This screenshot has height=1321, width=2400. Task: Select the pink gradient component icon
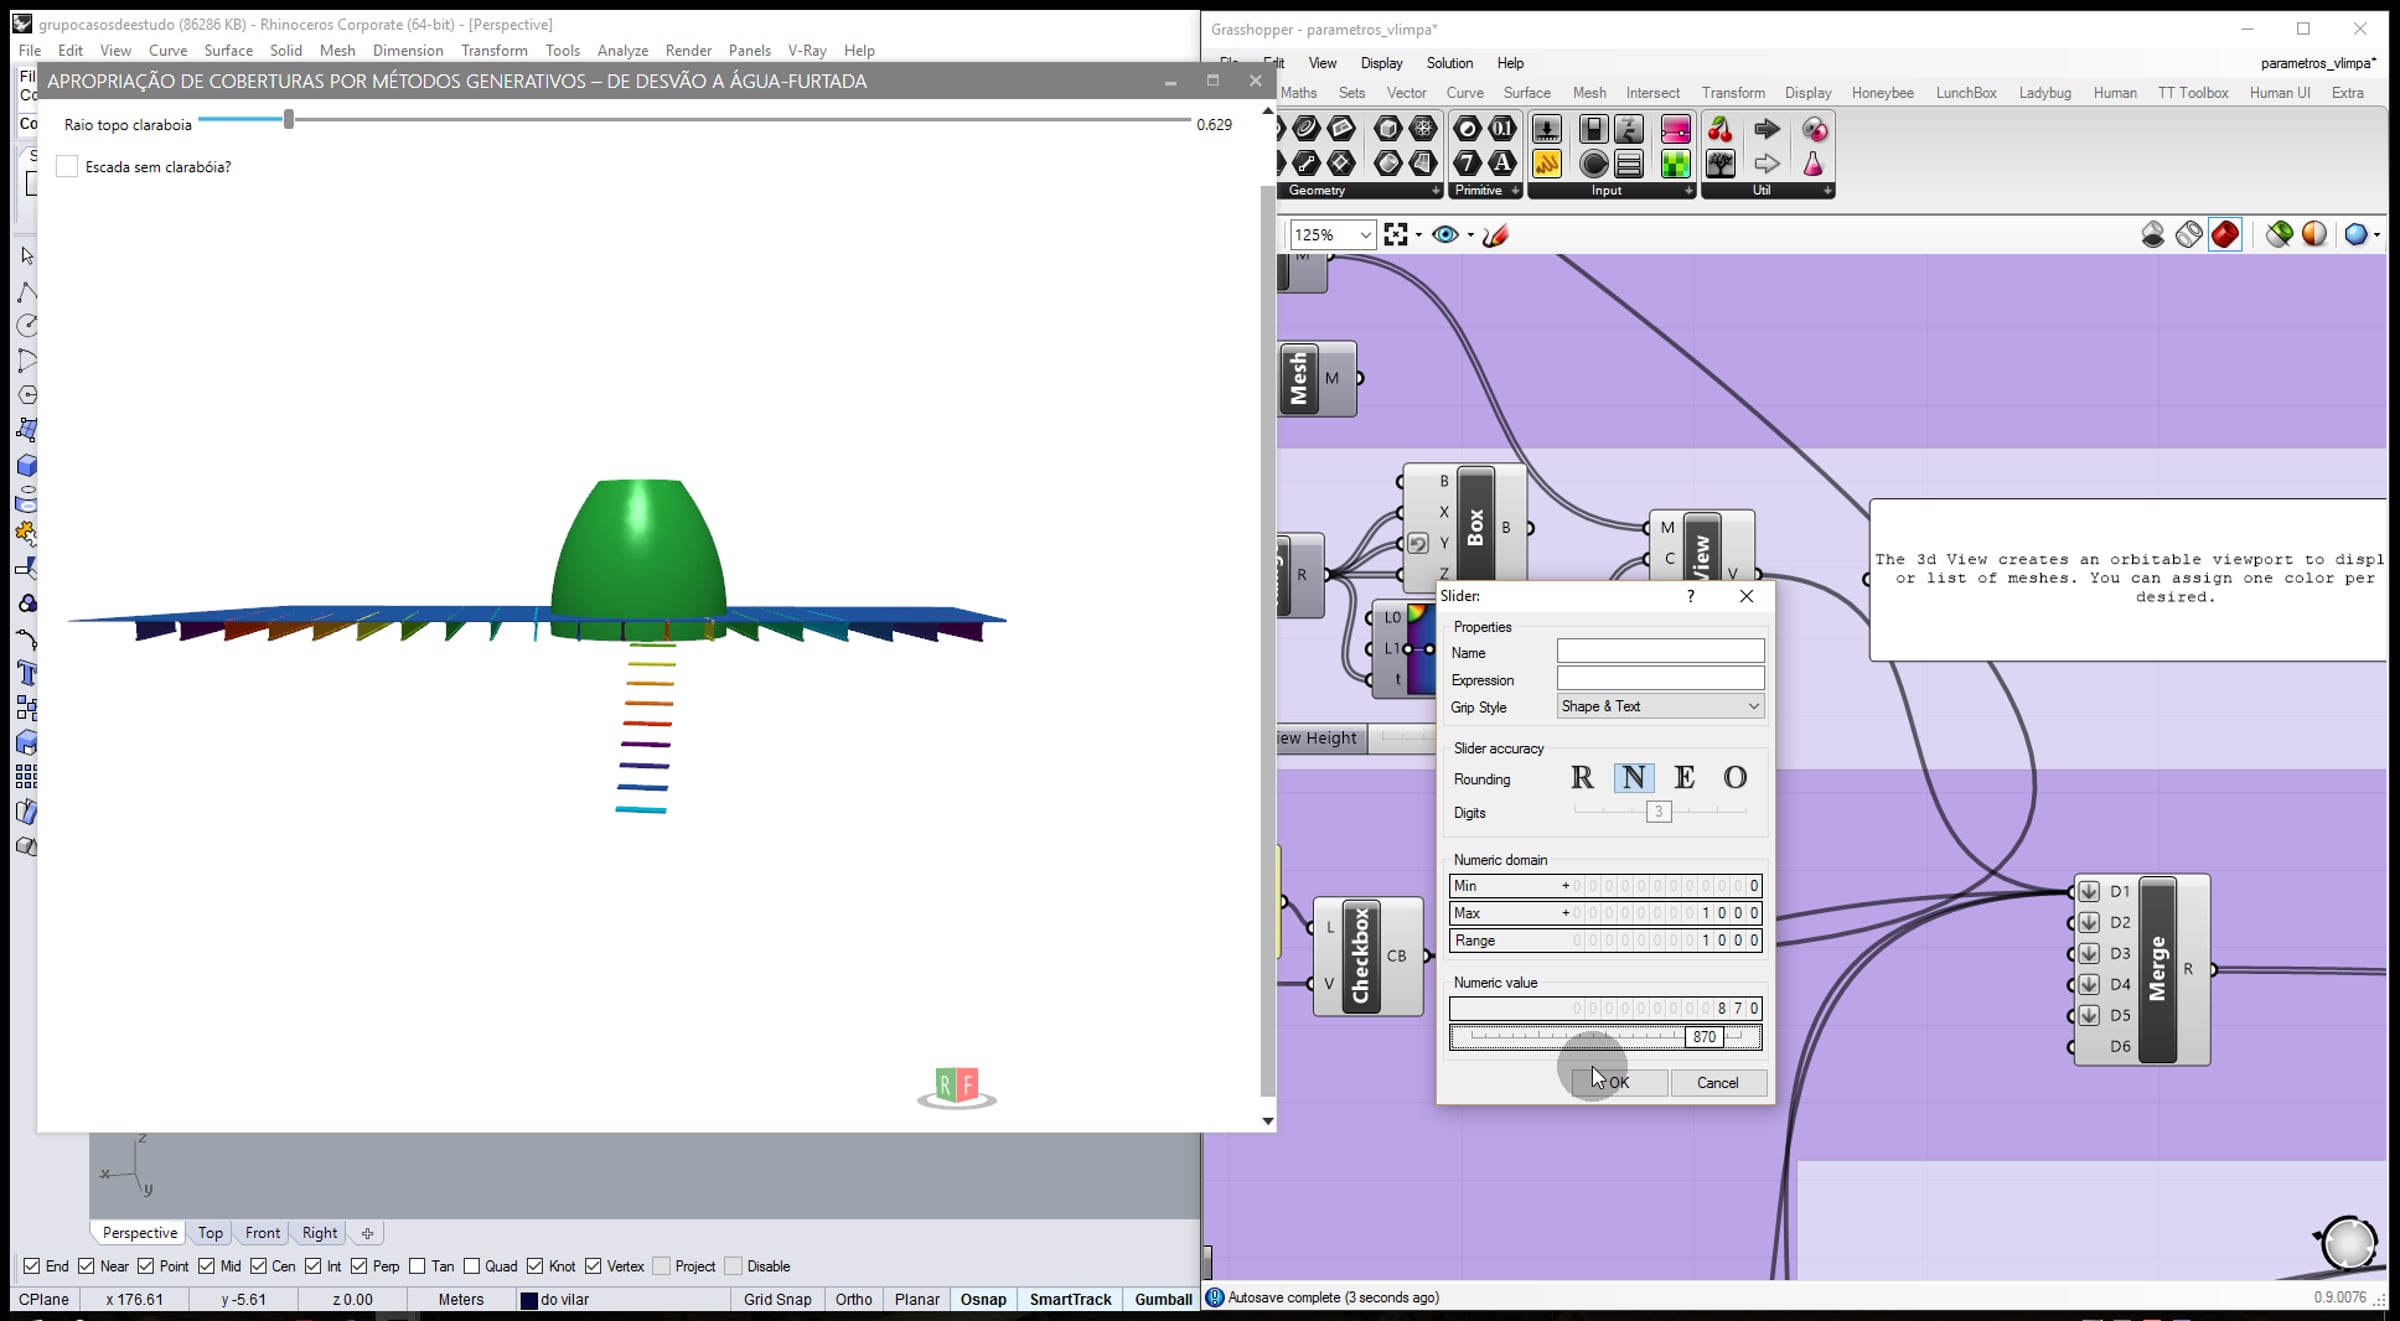click(x=1675, y=130)
